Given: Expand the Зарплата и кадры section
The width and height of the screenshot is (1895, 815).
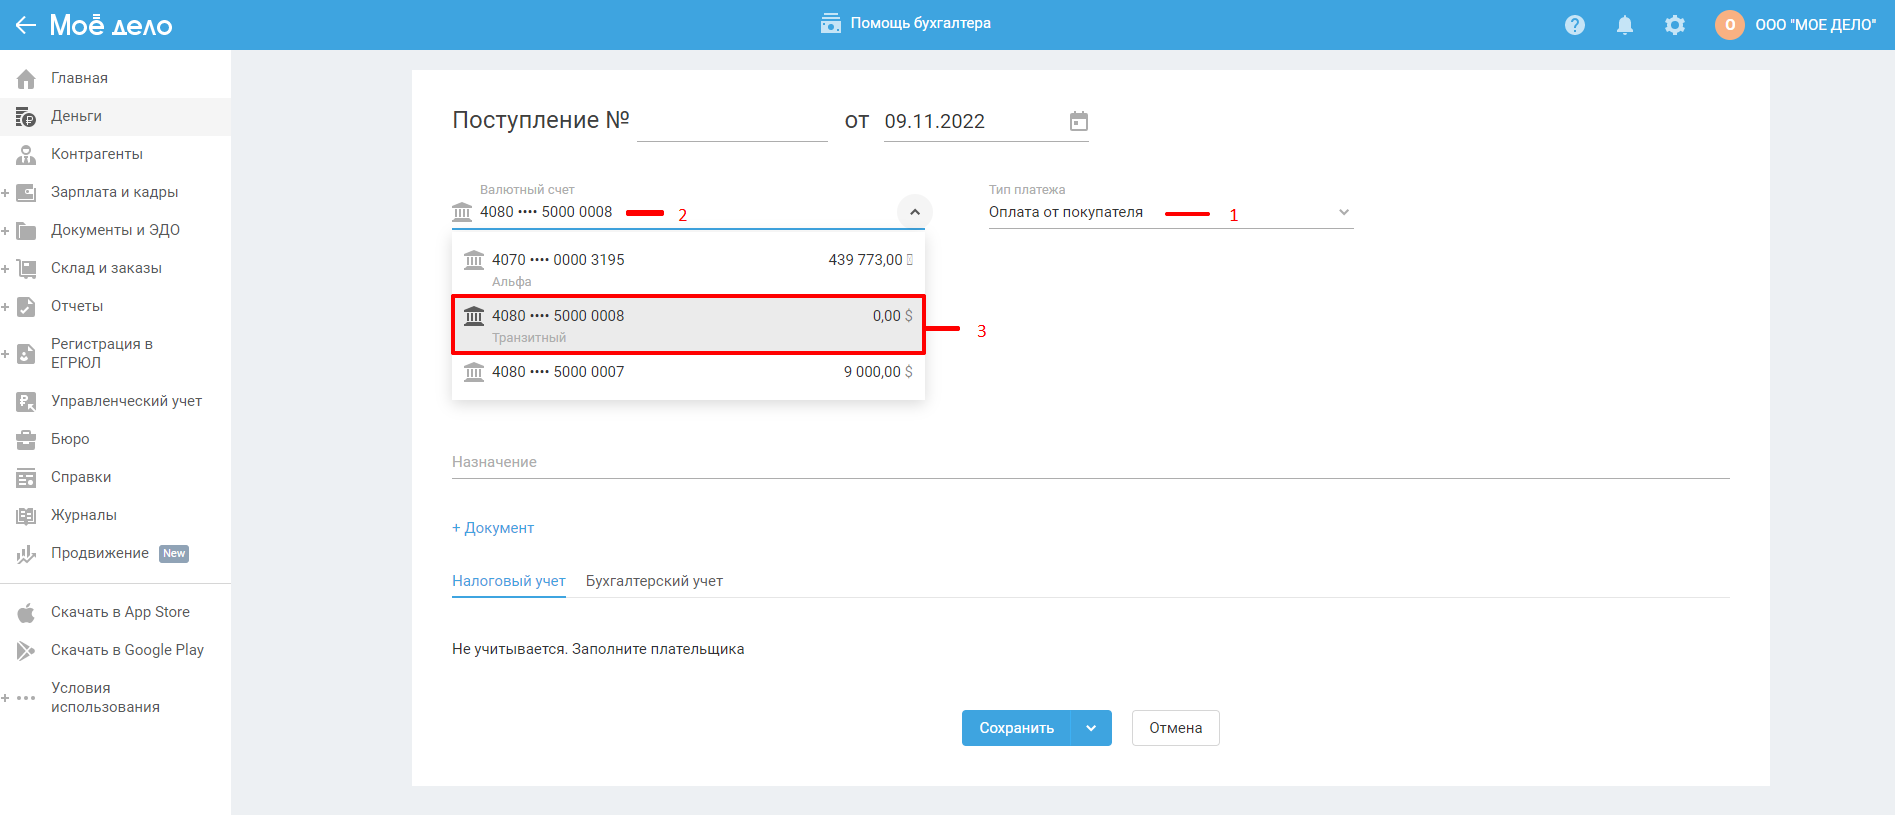Looking at the screenshot, I should click(6, 193).
